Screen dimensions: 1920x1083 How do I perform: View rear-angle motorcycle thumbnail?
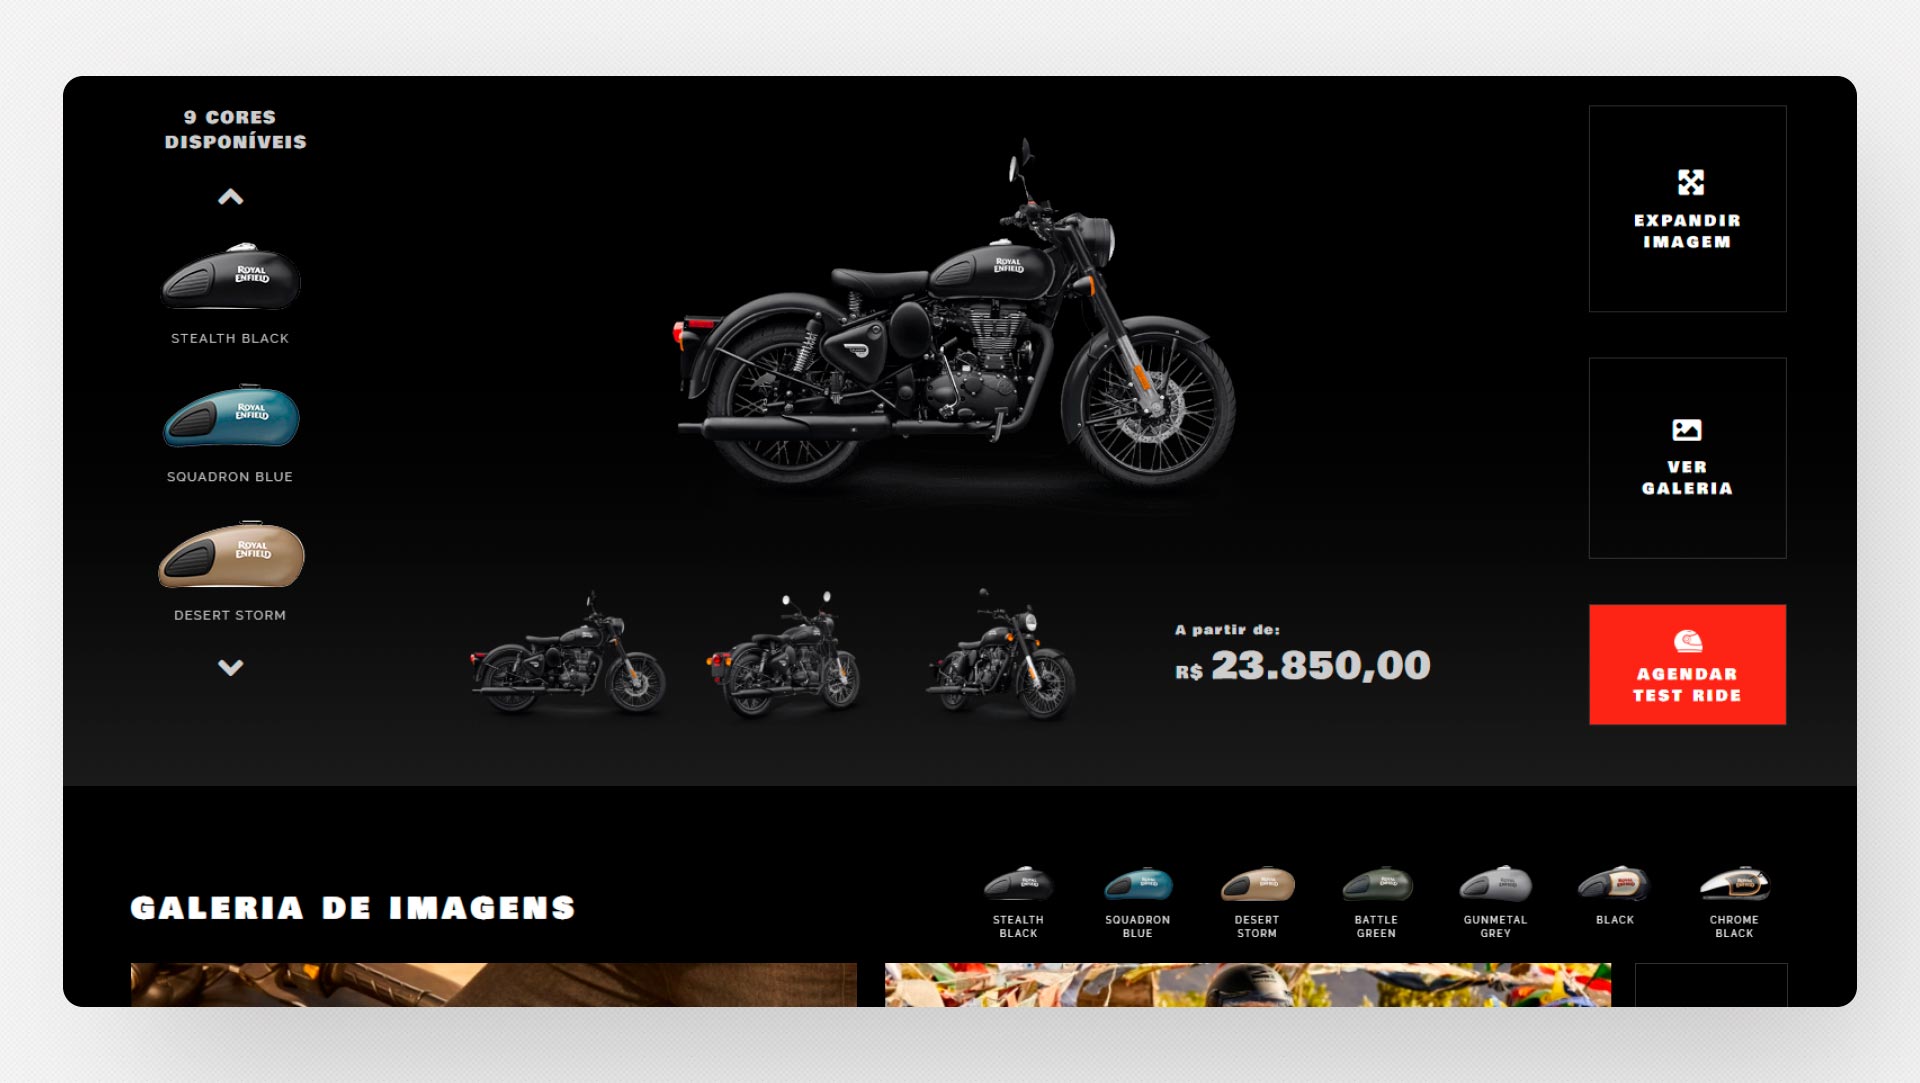[785, 653]
